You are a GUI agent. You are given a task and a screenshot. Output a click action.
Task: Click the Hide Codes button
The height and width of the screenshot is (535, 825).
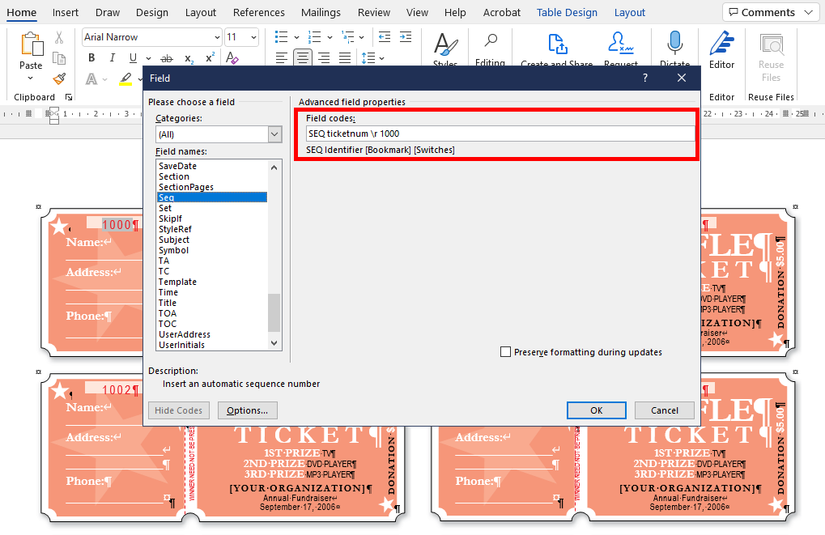pyautogui.click(x=178, y=410)
